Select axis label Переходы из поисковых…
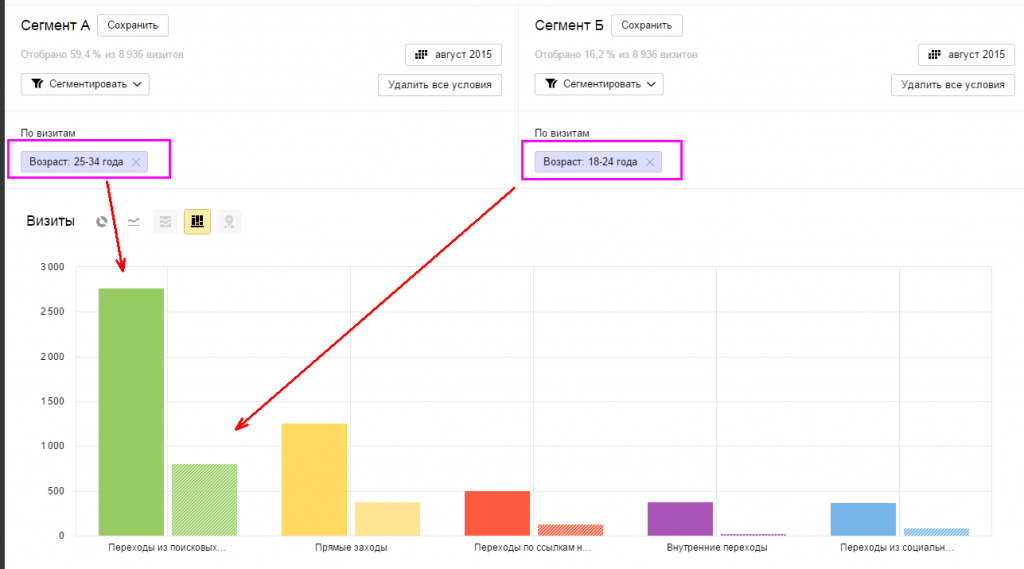The image size is (1024, 569). [167, 547]
